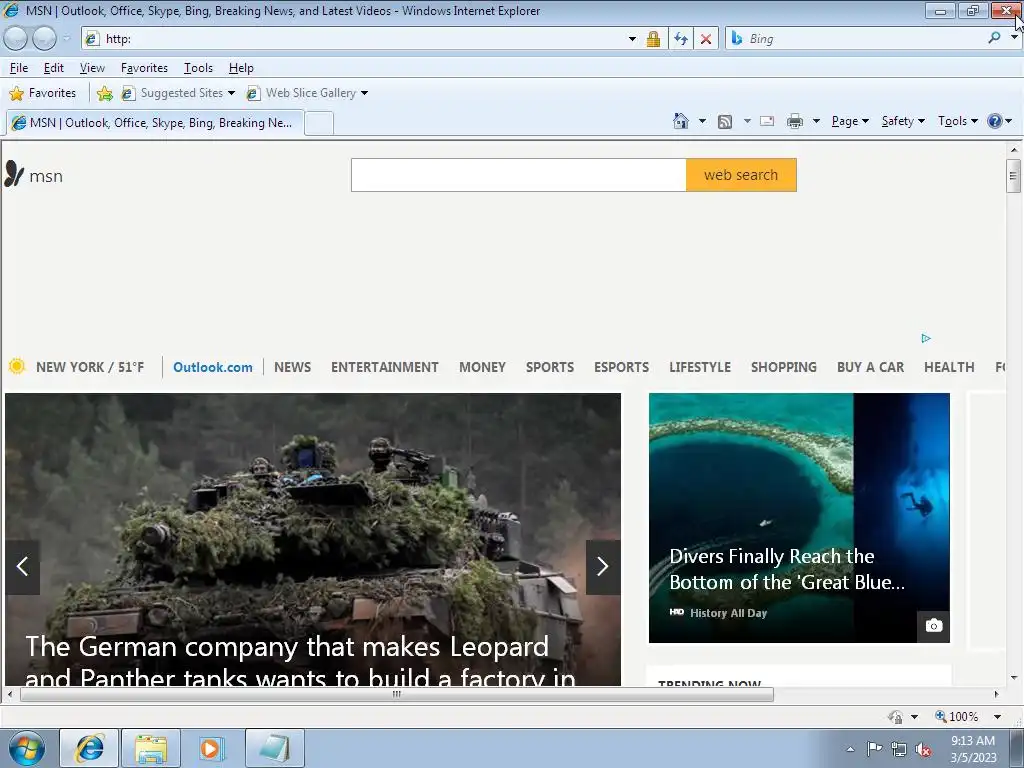The image size is (1024, 768).
Task: Open search provider dropdown arrow
Action: [x=1014, y=38]
